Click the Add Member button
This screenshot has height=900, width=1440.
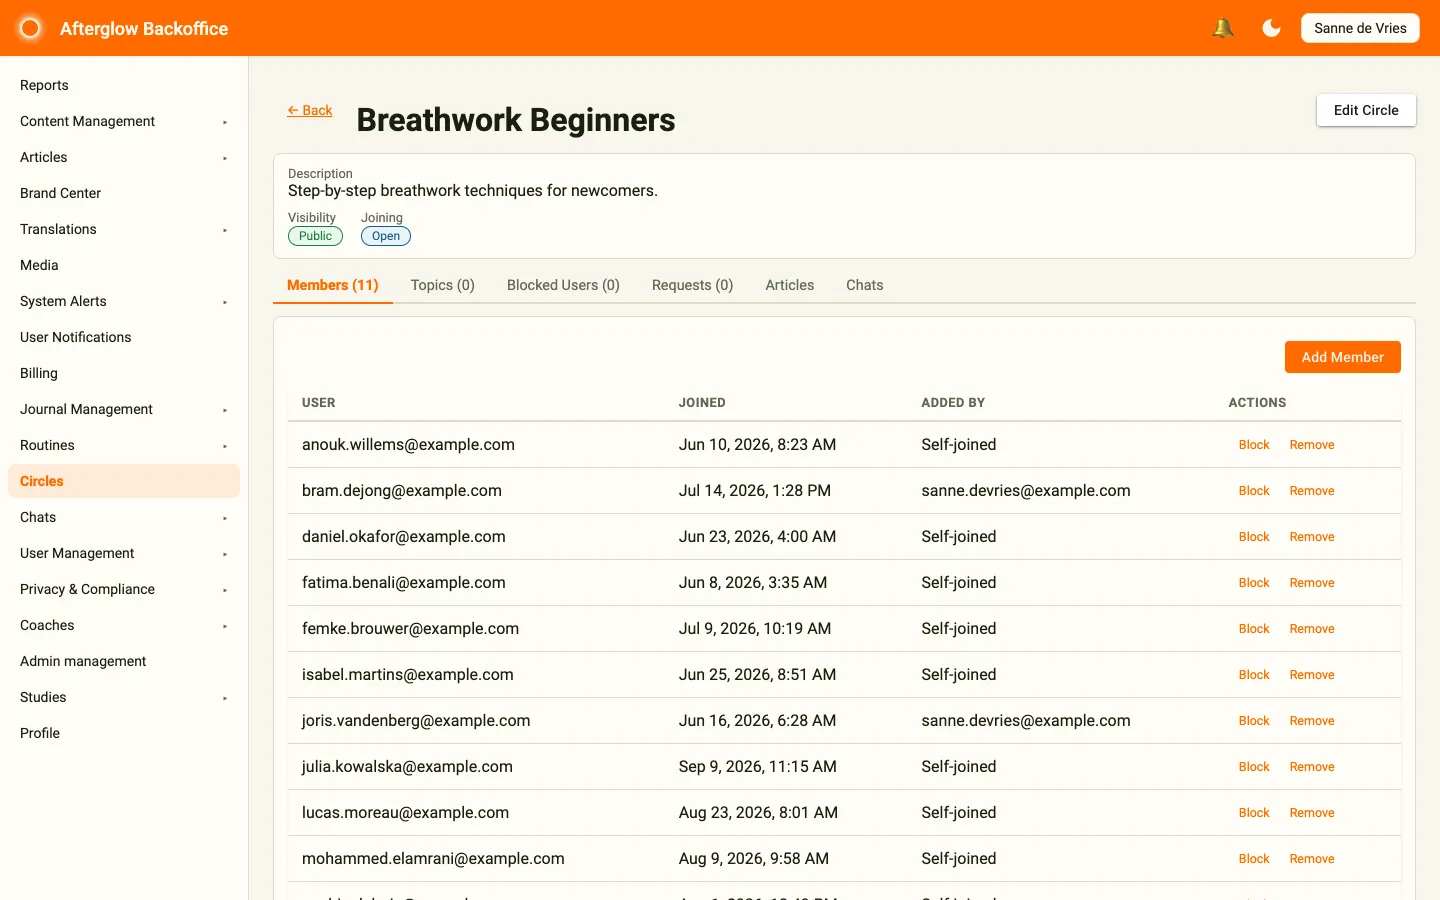pos(1342,357)
